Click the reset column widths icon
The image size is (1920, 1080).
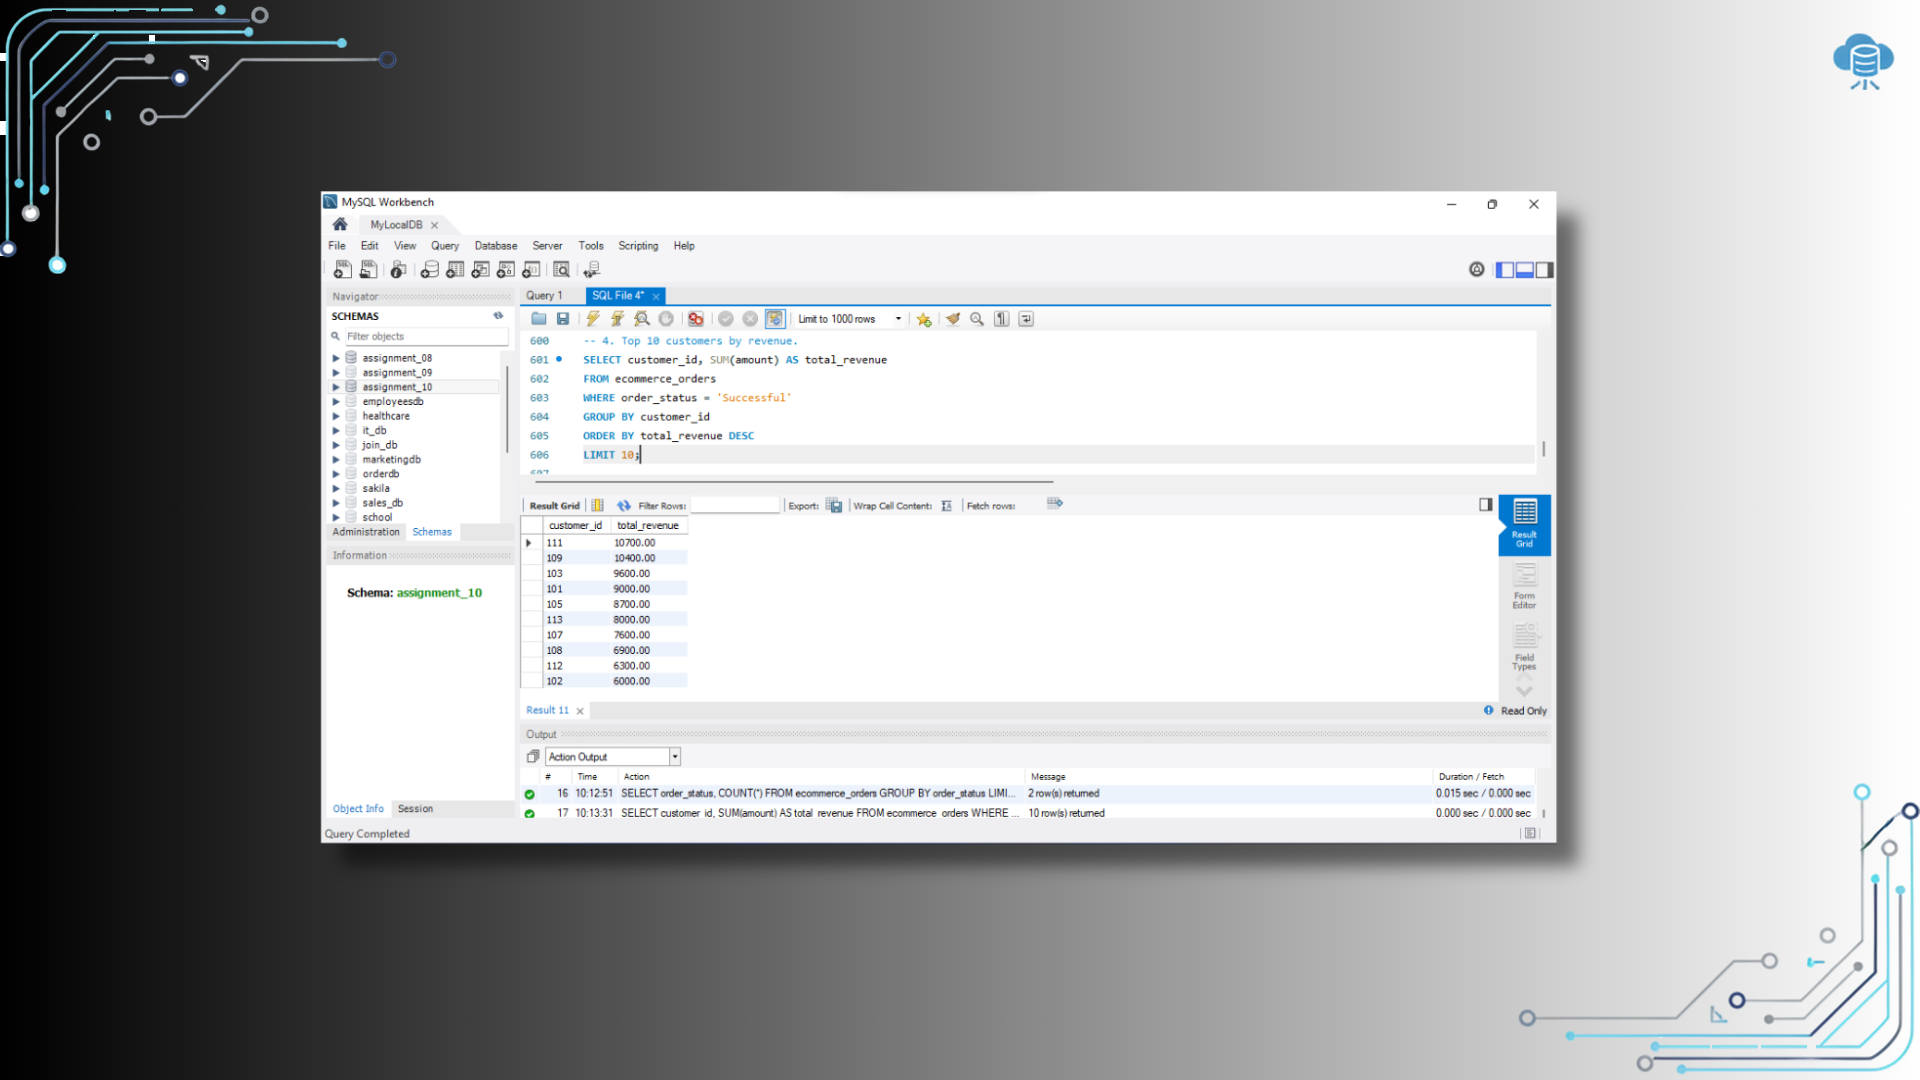(598, 506)
